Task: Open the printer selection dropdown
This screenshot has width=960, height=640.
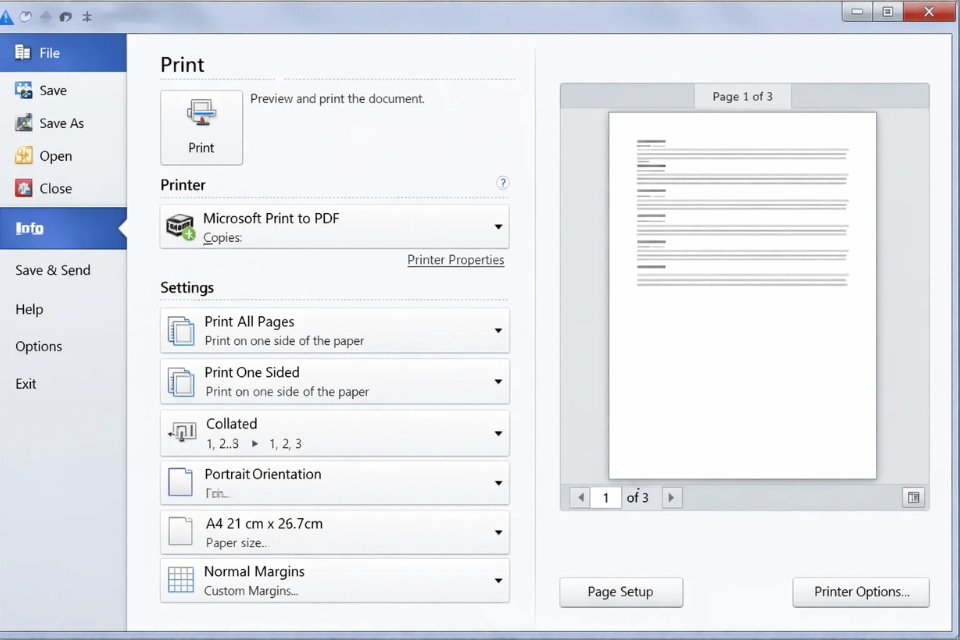Action: point(497,226)
